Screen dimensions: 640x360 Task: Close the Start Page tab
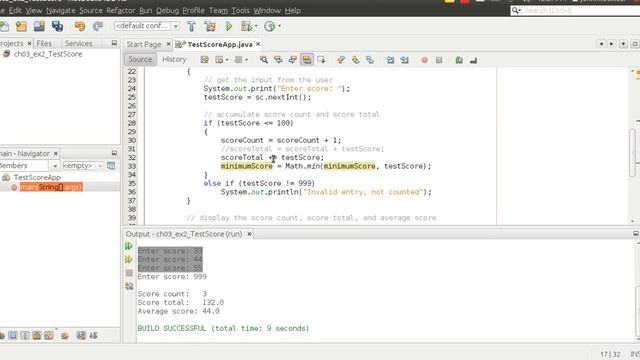click(x=168, y=44)
